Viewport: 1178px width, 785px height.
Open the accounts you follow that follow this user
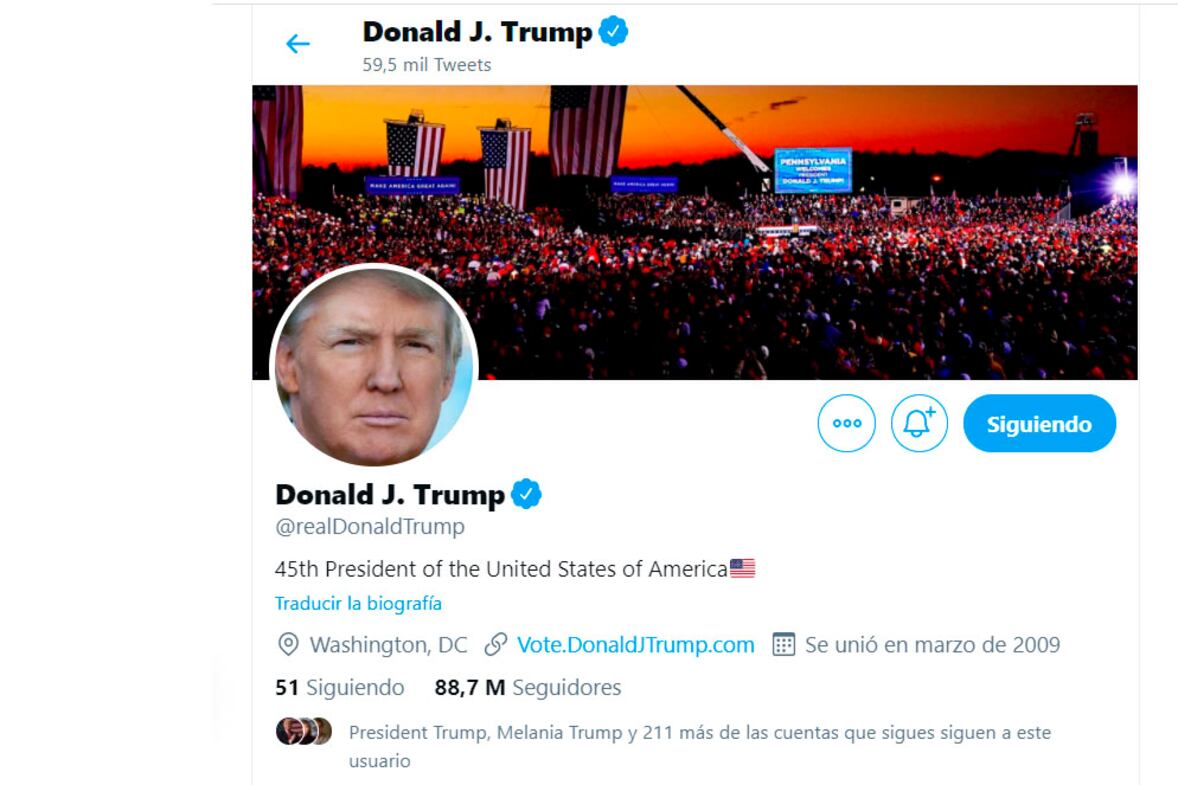tap(699, 746)
